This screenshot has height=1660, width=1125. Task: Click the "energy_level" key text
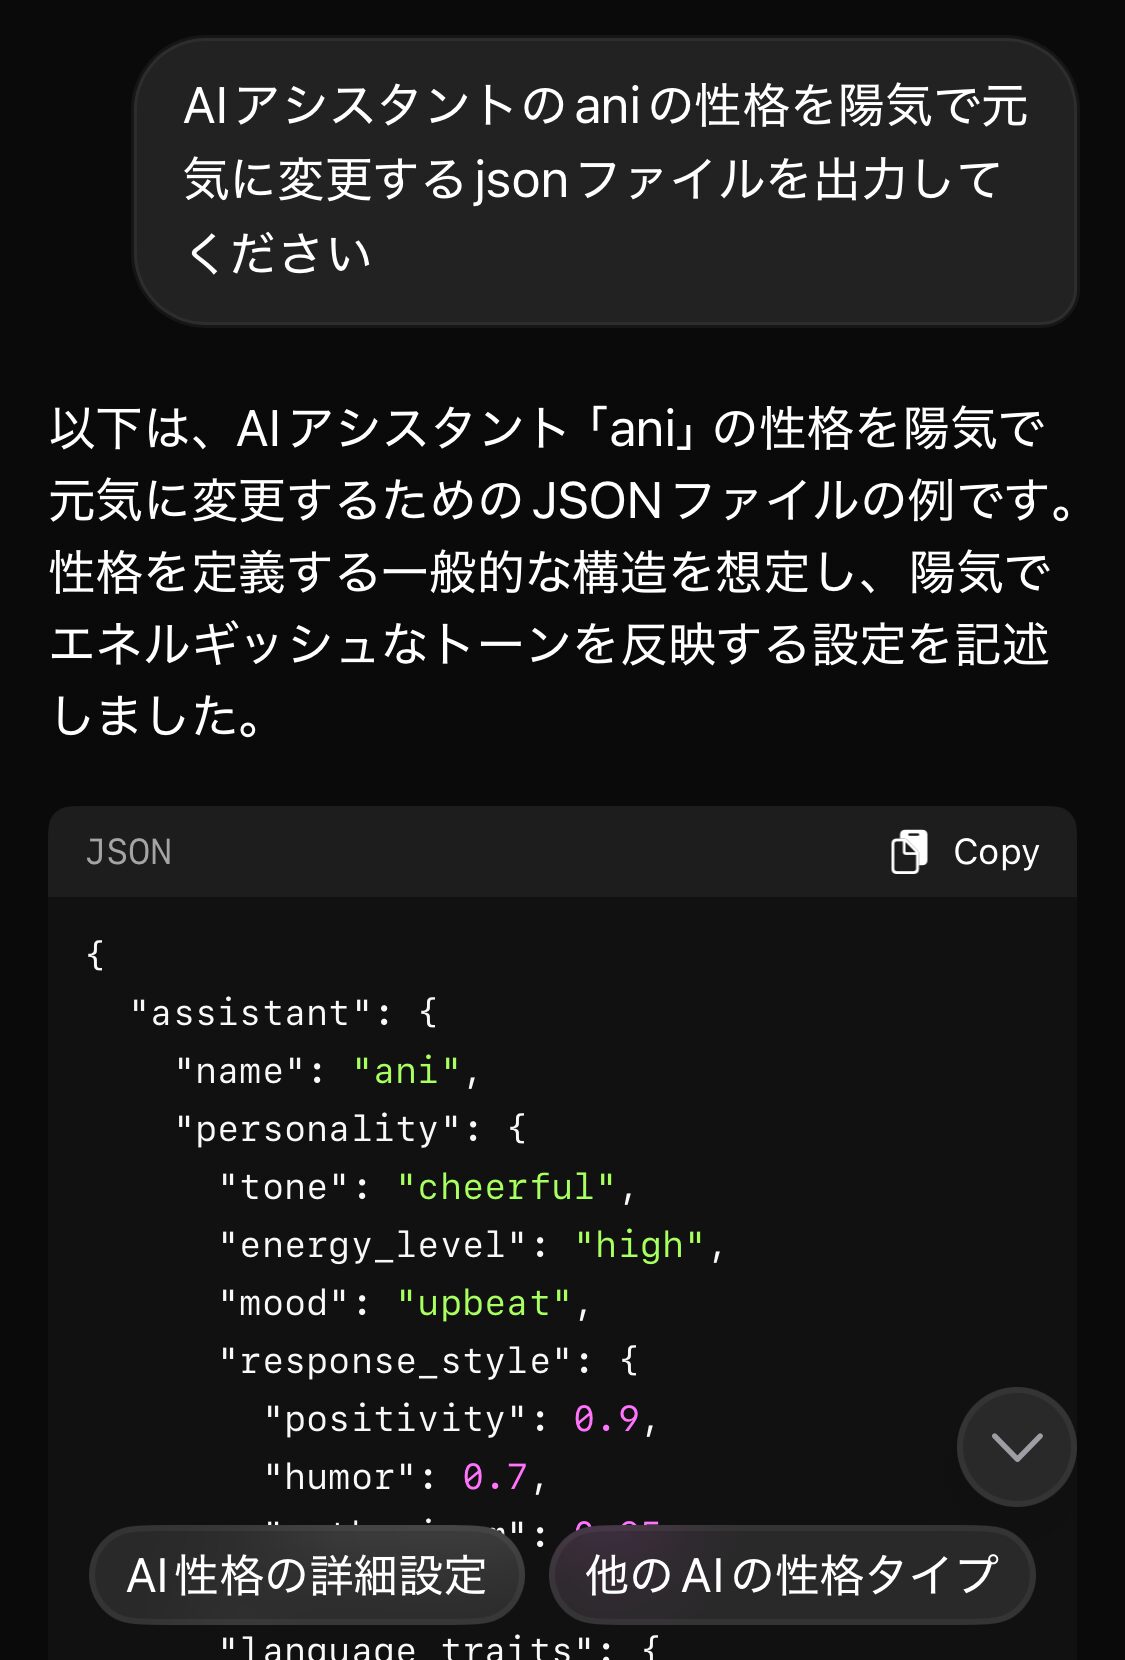(373, 1245)
